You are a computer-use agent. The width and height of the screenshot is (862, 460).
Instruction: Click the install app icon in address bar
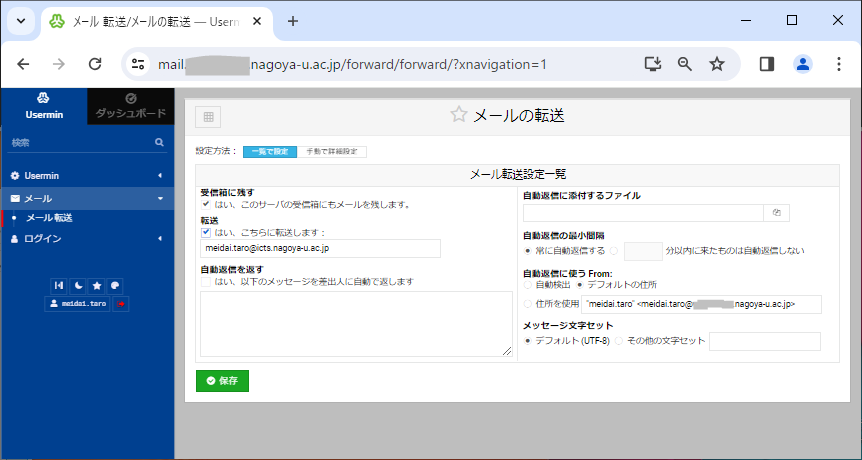click(653, 64)
